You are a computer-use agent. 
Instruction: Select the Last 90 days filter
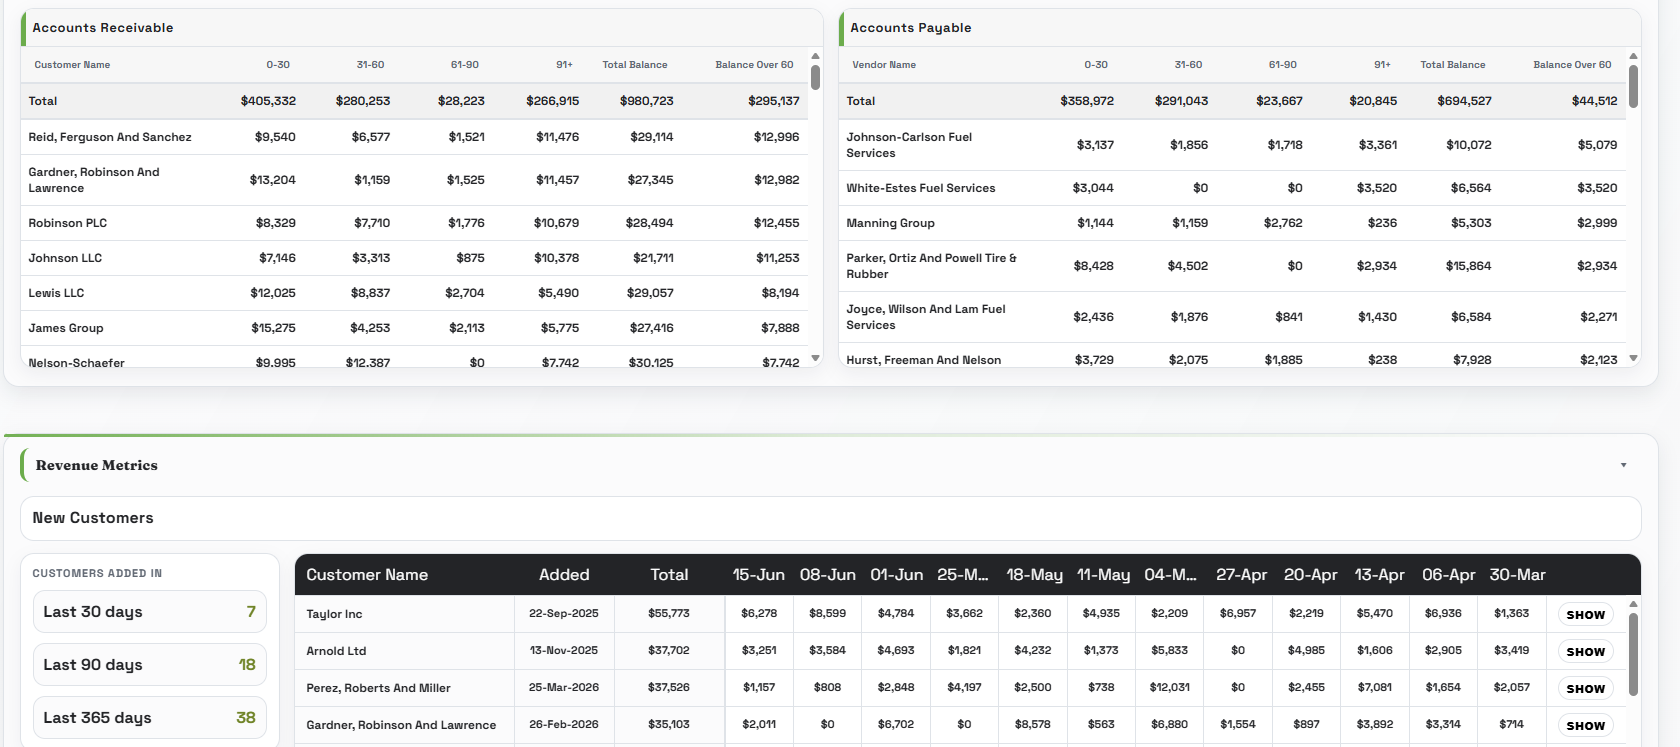pyautogui.click(x=150, y=665)
